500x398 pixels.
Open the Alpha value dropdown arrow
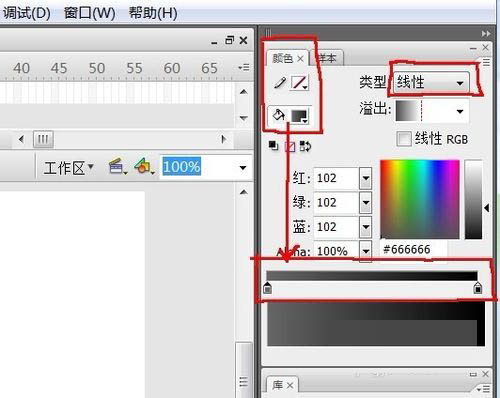click(x=366, y=251)
